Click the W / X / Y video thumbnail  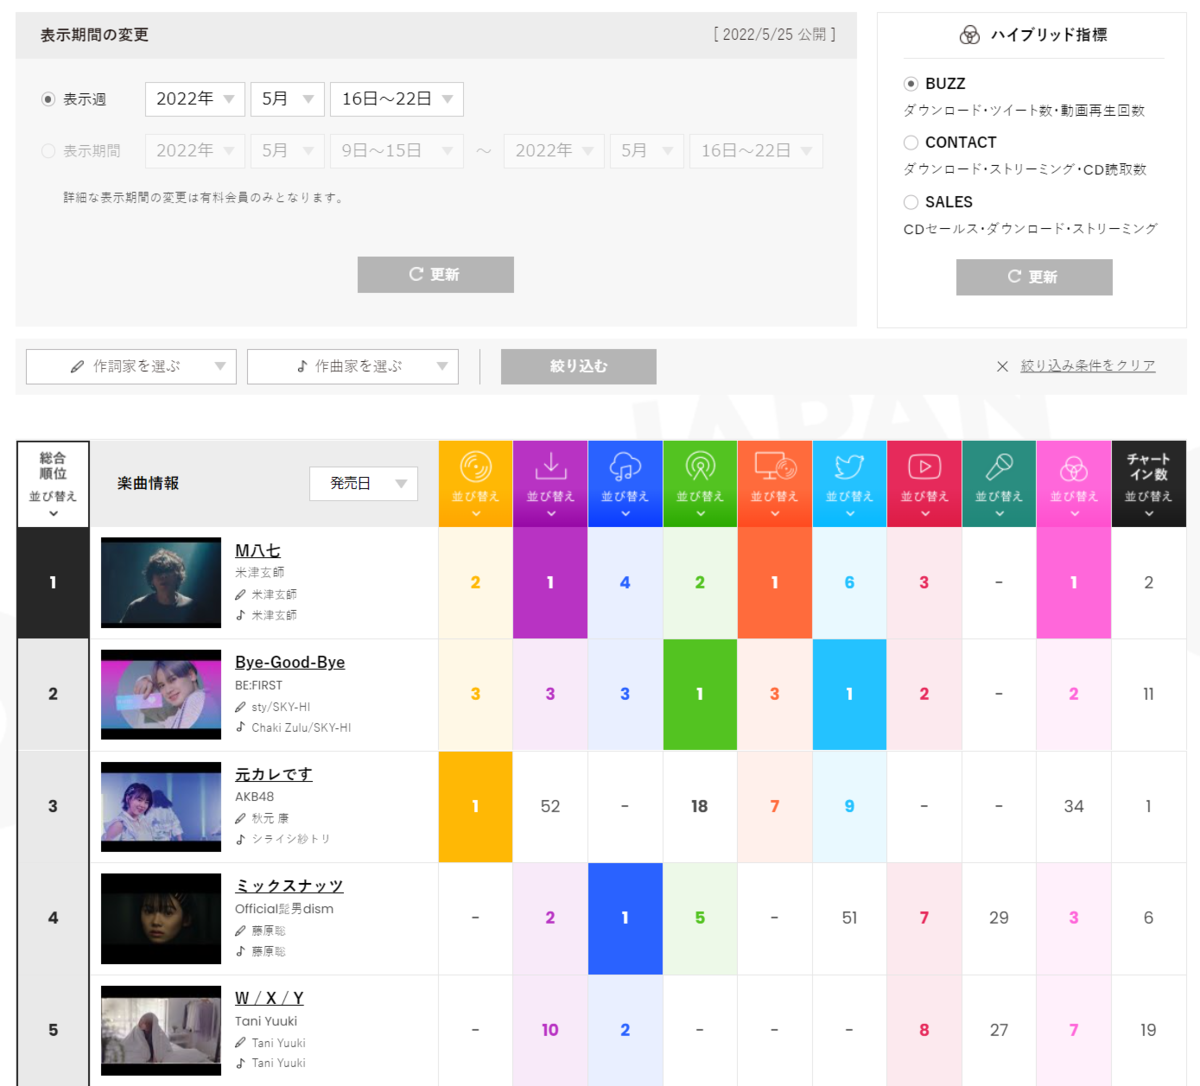click(x=161, y=1031)
